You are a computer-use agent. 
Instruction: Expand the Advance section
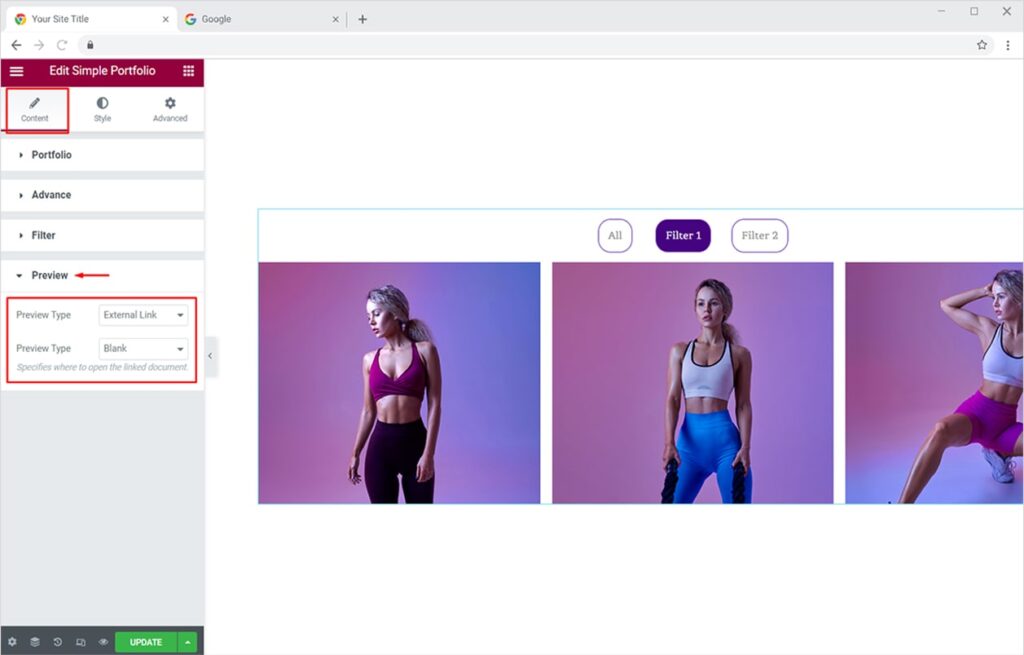51,195
